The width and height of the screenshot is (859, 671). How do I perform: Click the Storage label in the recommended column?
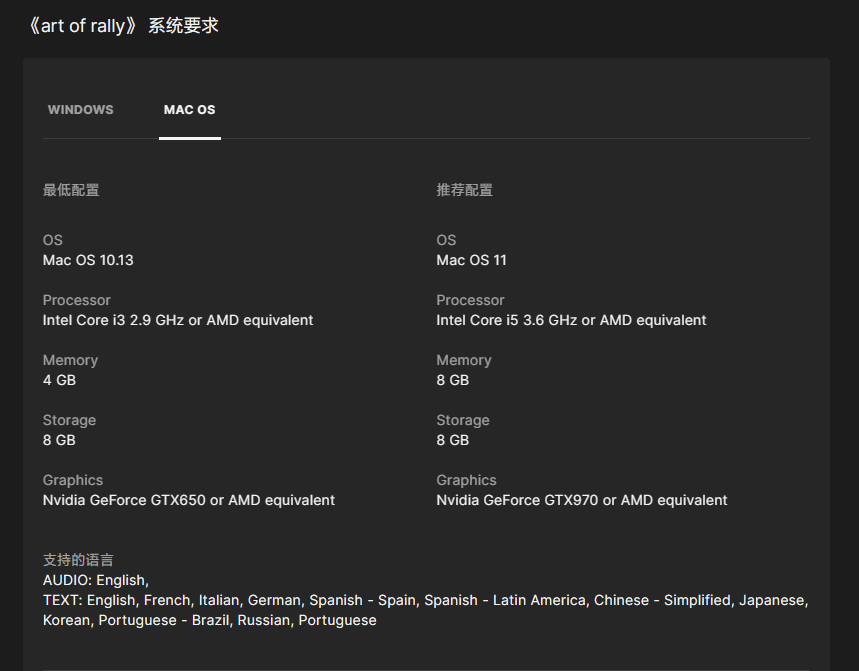pos(463,420)
